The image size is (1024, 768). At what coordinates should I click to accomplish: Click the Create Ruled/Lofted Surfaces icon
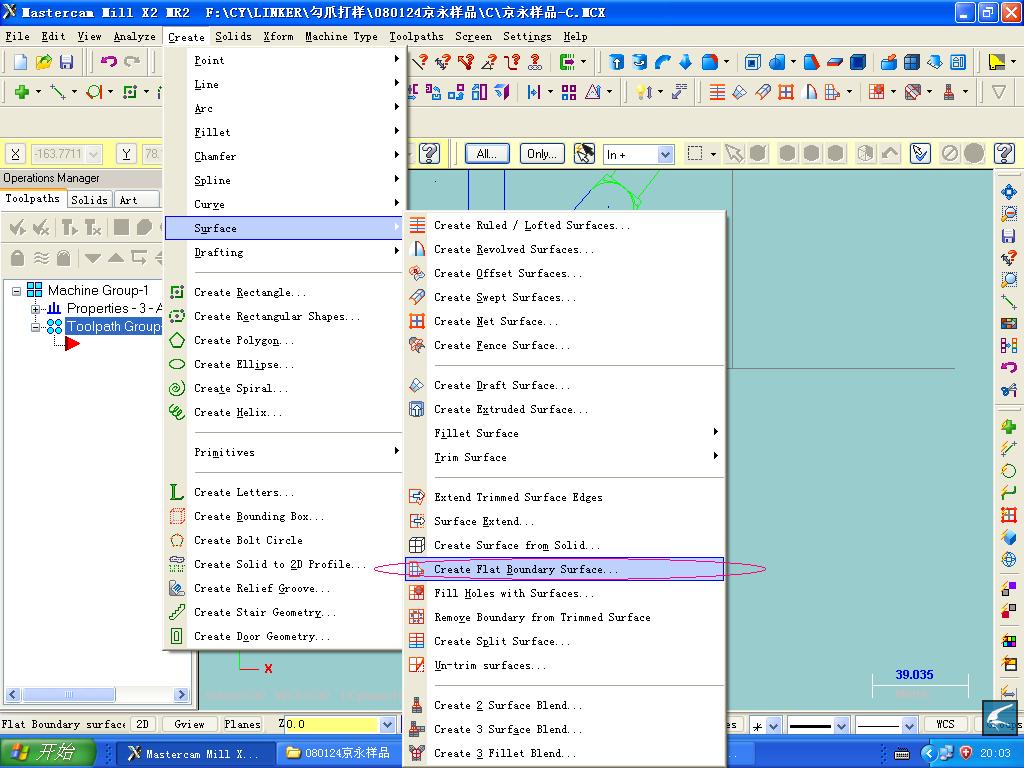[x=417, y=225]
